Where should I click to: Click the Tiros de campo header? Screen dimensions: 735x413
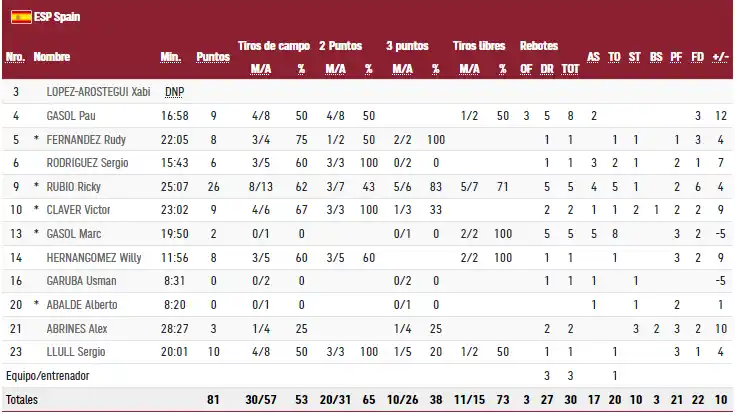click(x=273, y=46)
